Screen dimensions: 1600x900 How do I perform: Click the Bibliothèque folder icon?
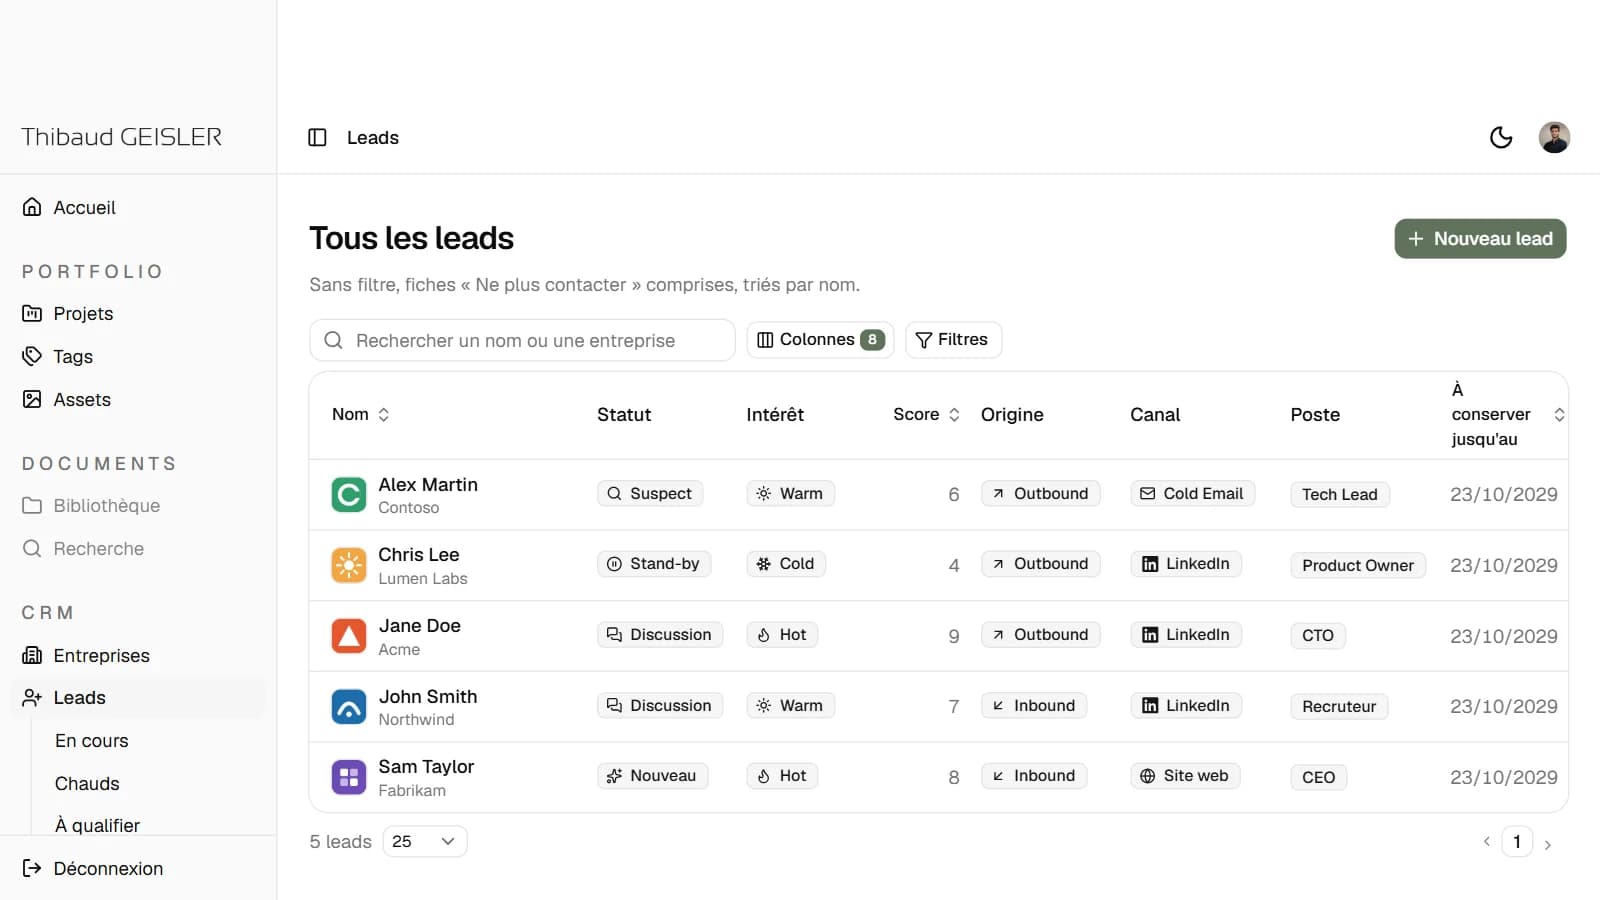click(32, 505)
